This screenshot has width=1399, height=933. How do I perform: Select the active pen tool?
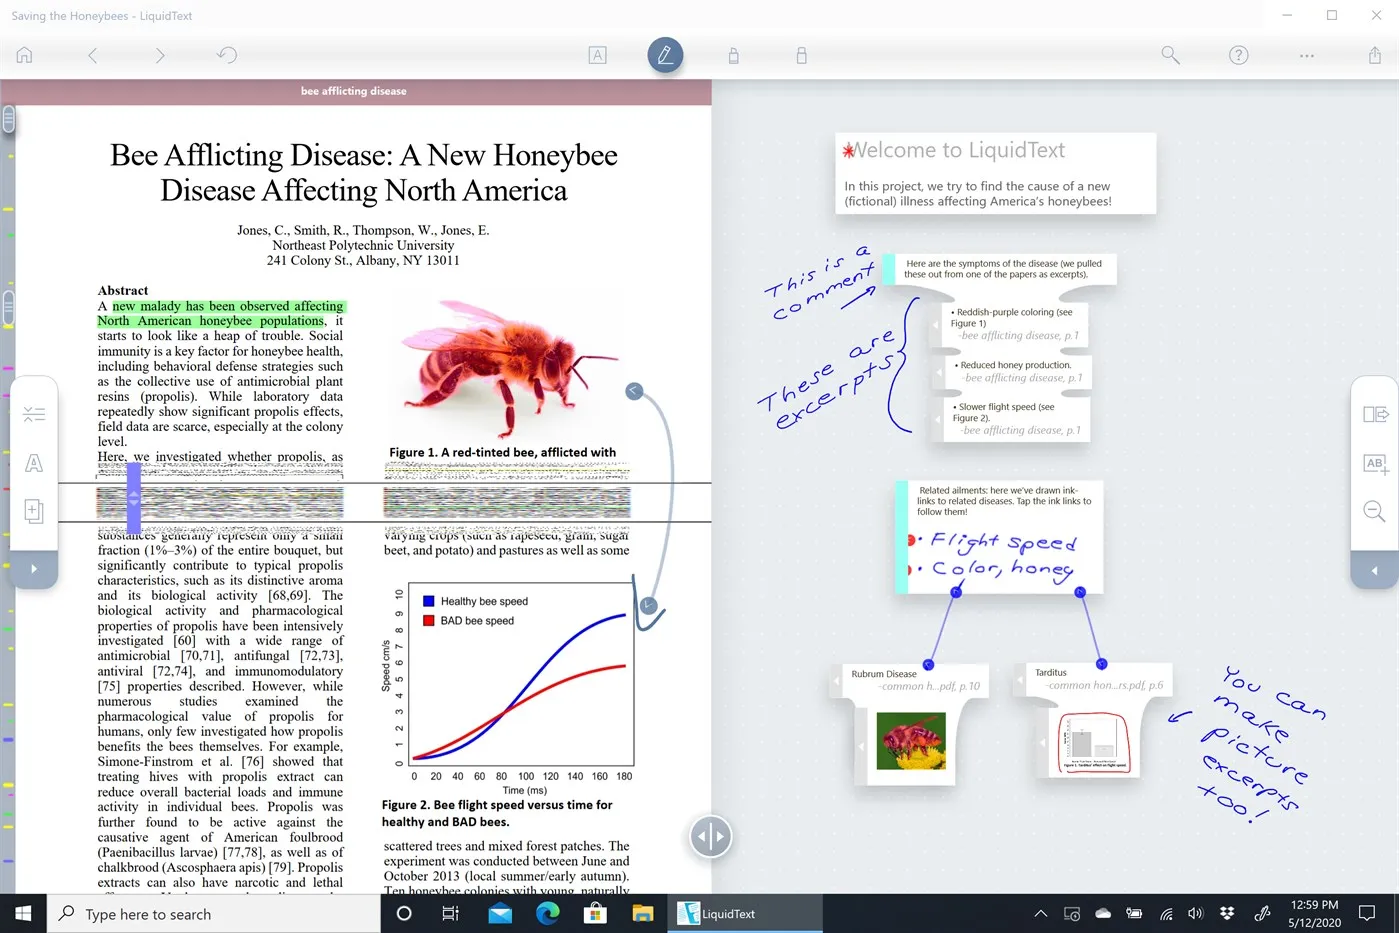[665, 55]
